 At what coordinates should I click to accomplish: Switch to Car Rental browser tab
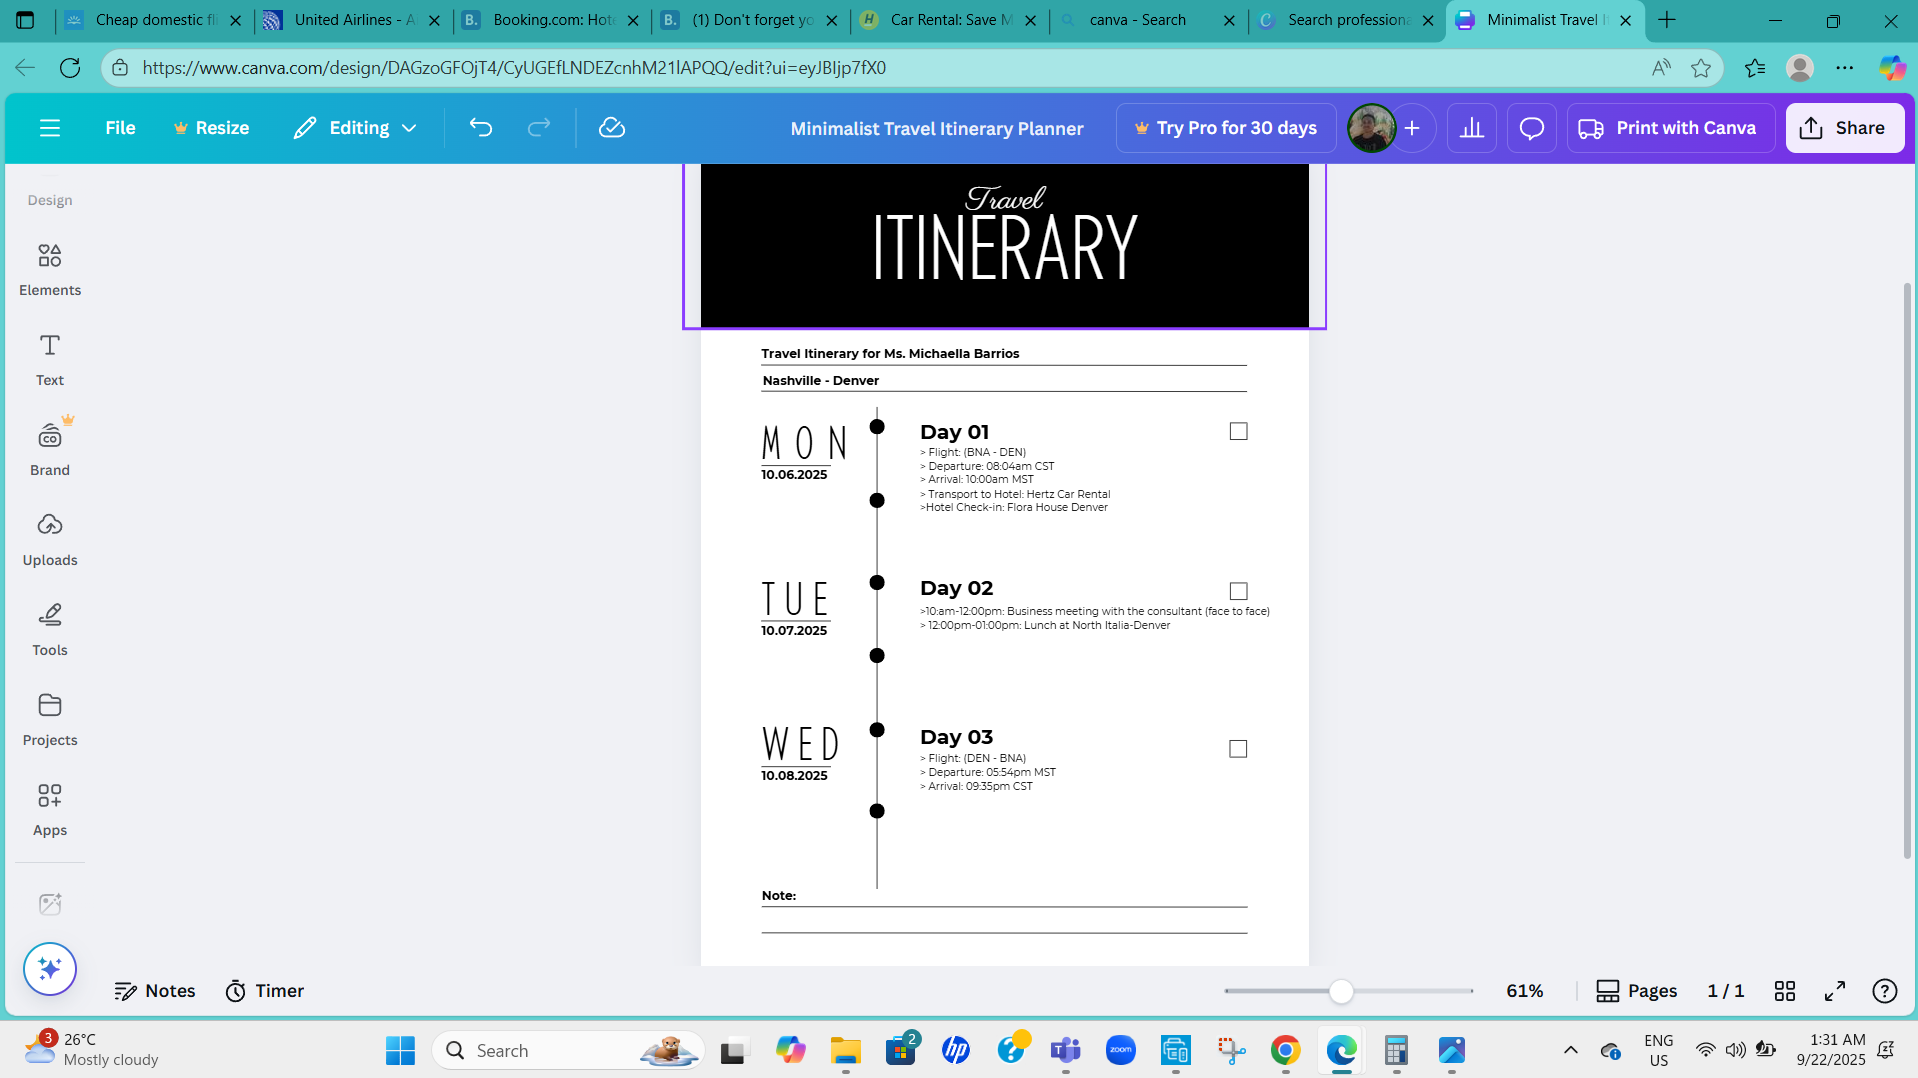point(950,20)
